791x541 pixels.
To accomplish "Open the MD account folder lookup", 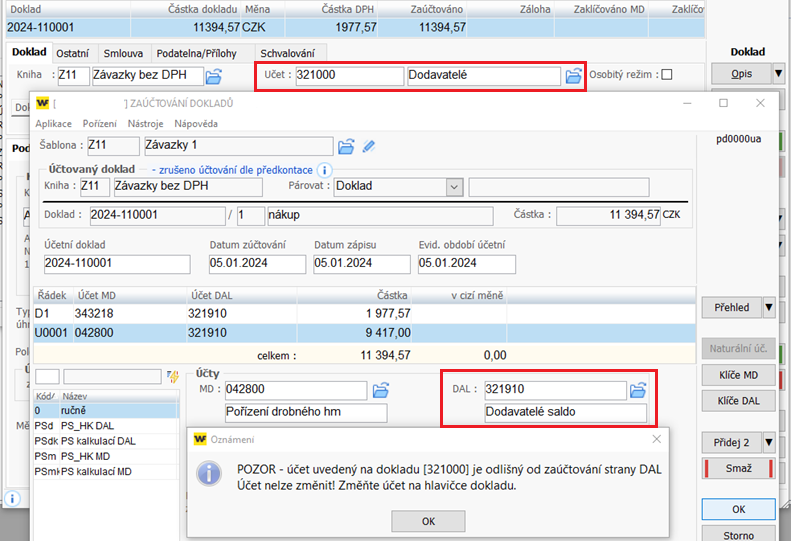I will click(381, 390).
